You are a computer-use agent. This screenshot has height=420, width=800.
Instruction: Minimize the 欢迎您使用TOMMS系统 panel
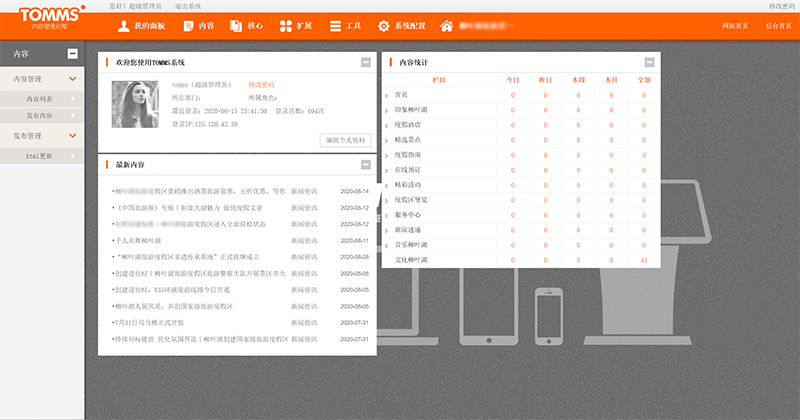click(366, 63)
